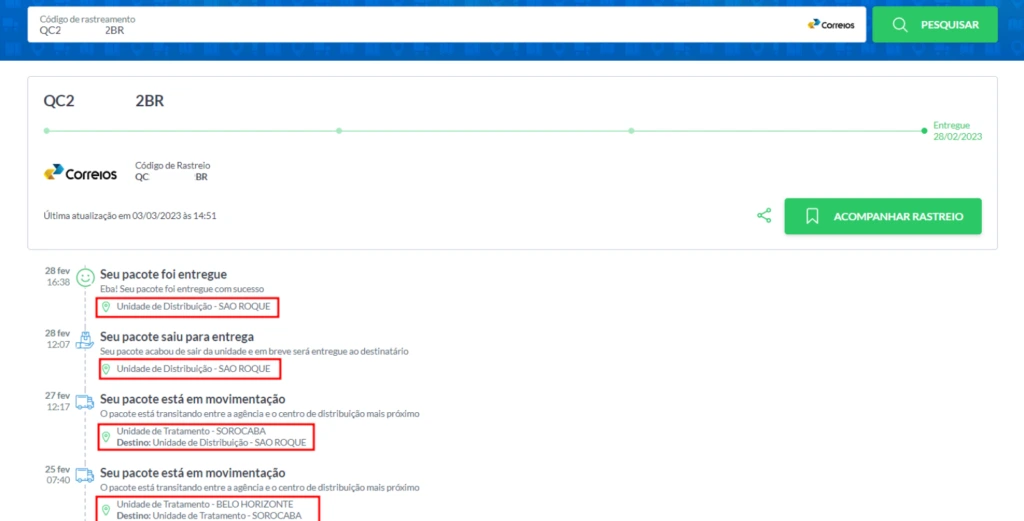Screen dimensions: 1024x521
Task: Click 'Eba! Seu pacote foi entregue com sucesso'
Action: click(x=182, y=289)
